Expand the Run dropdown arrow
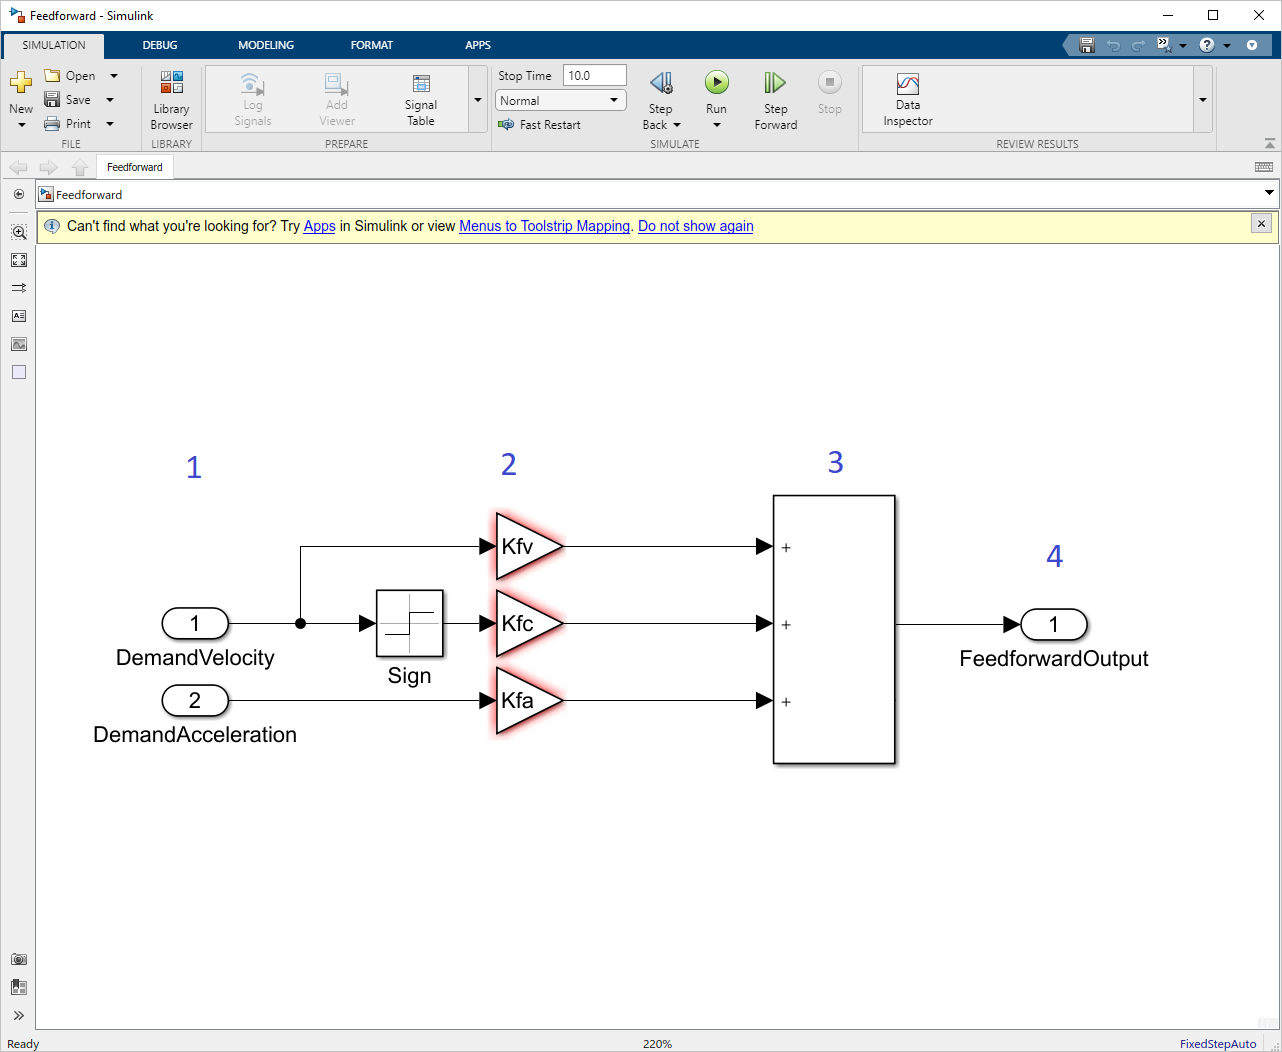 (x=717, y=125)
